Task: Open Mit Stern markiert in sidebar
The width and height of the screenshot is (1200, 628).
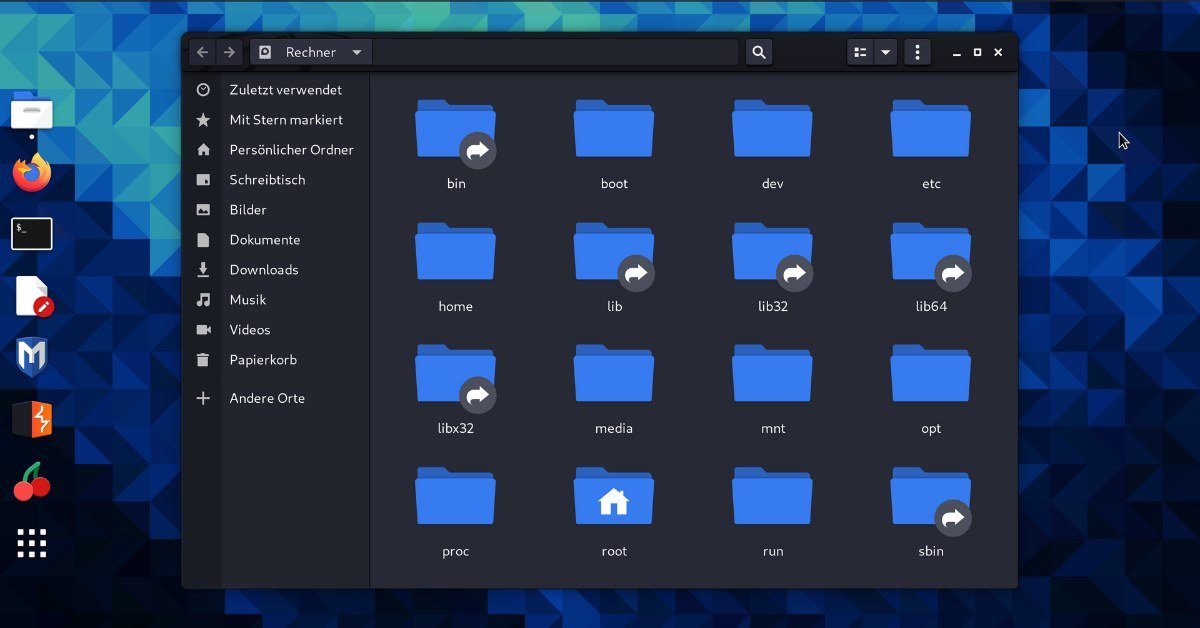Action: (286, 120)
